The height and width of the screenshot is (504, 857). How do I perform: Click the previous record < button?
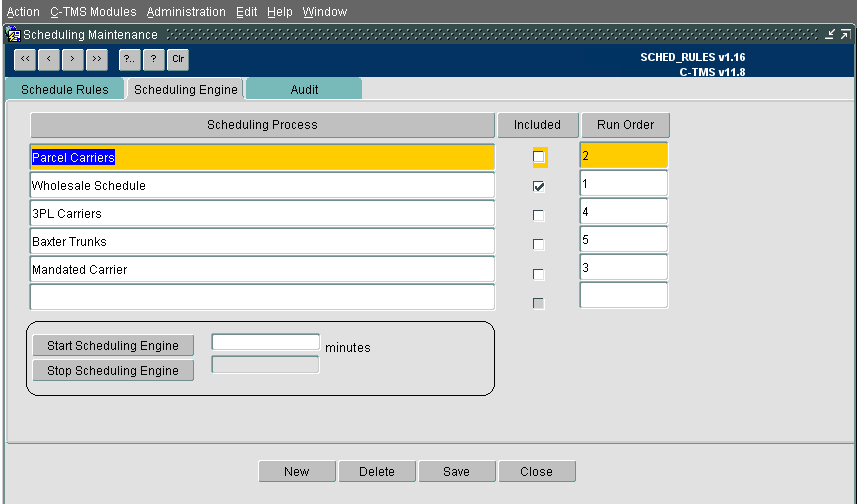pos(49,60)
